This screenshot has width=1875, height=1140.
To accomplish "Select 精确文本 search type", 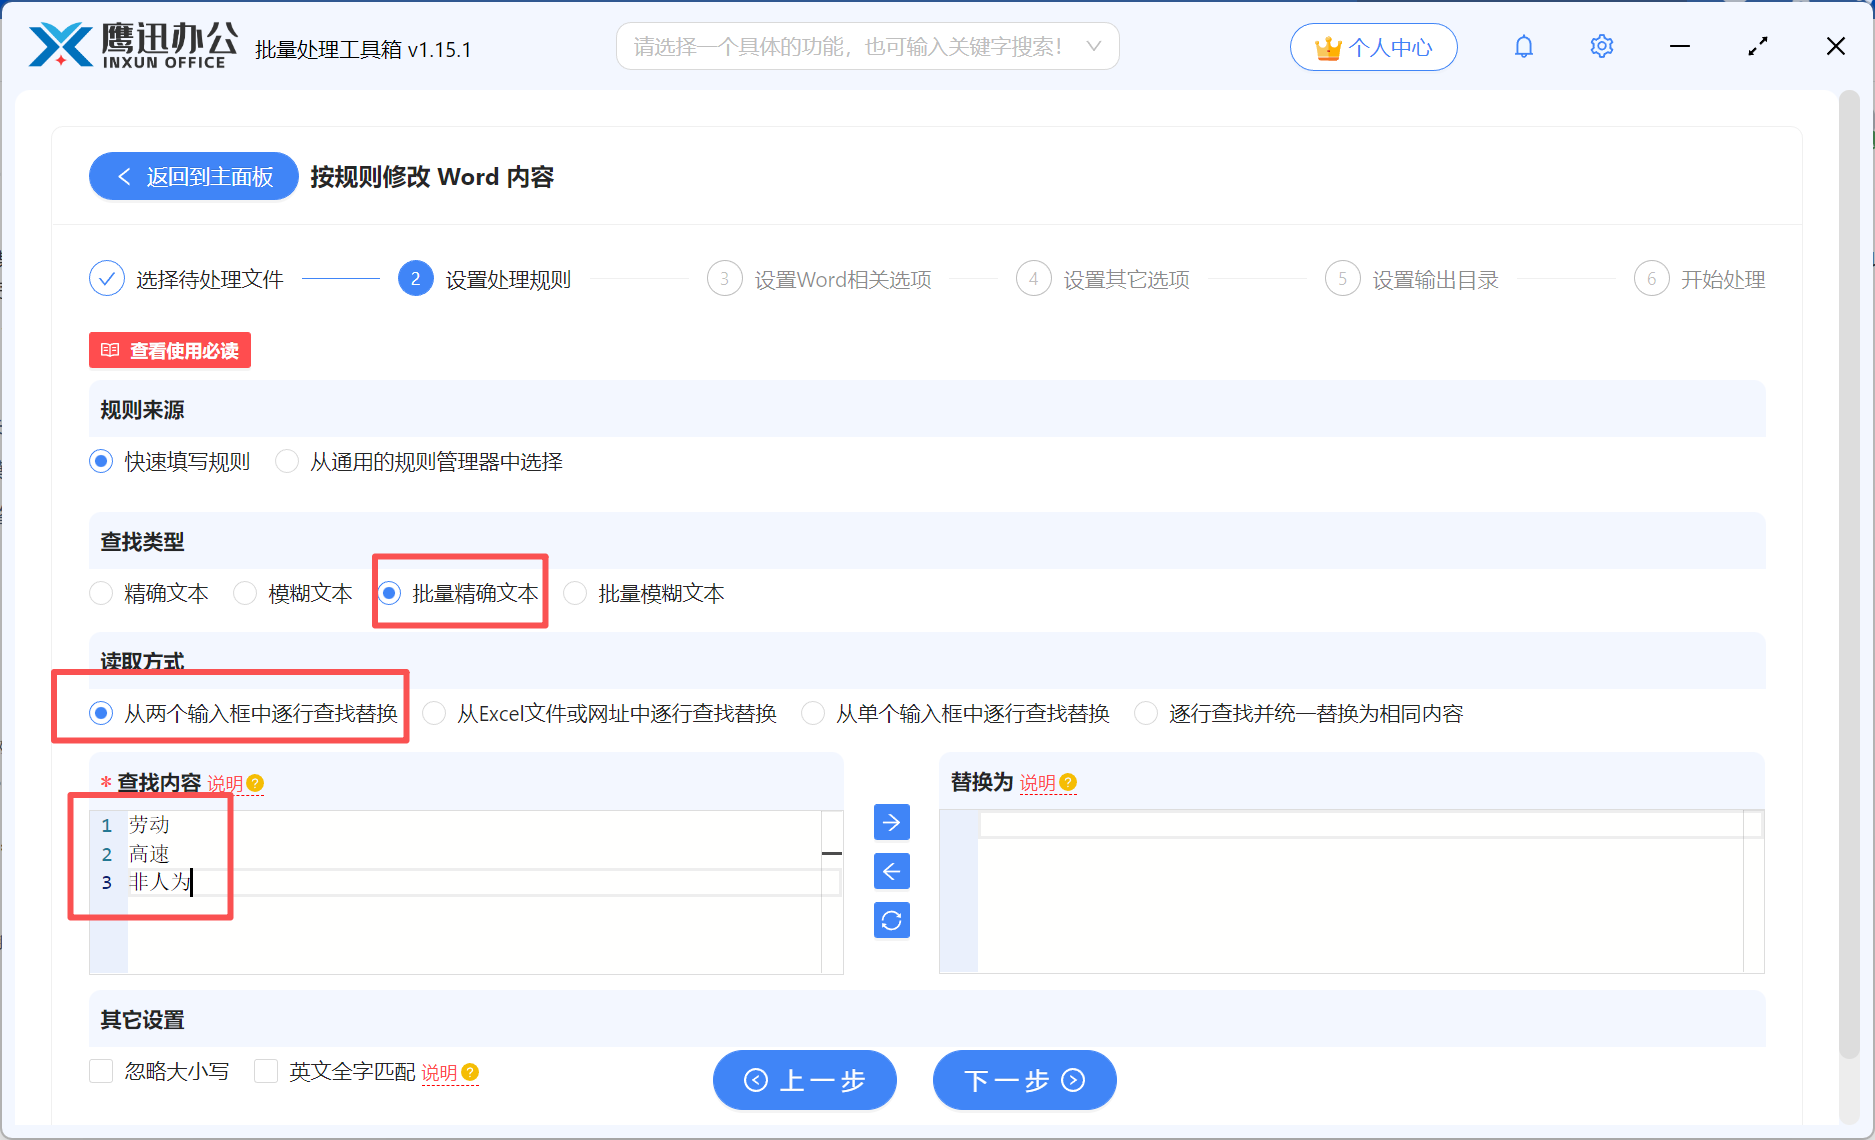I will 101,594.
